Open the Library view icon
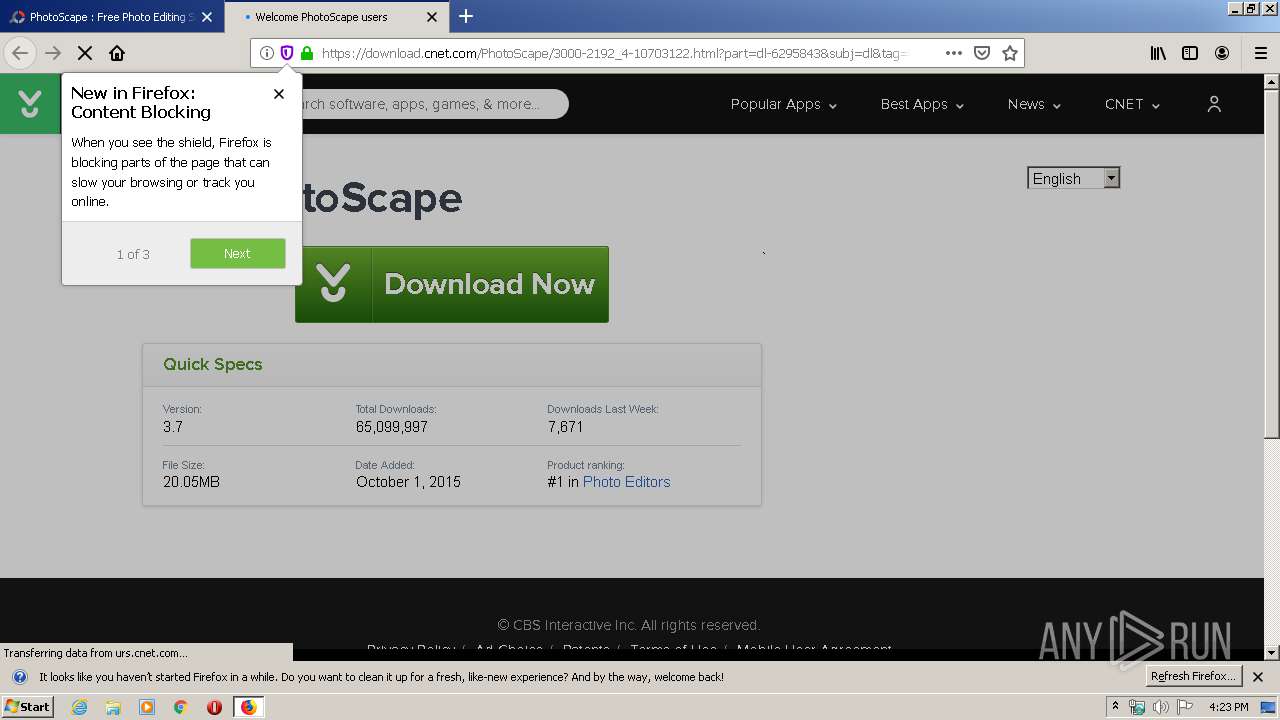1280x720 pixels. 1158,53
